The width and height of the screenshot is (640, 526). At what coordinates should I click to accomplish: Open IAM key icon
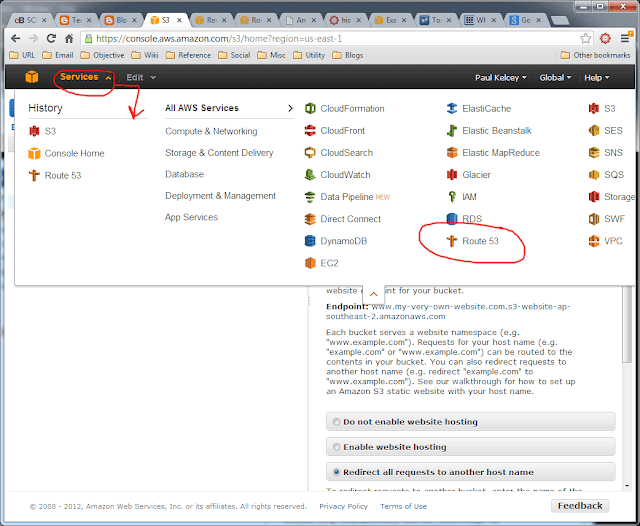point(452,197)
